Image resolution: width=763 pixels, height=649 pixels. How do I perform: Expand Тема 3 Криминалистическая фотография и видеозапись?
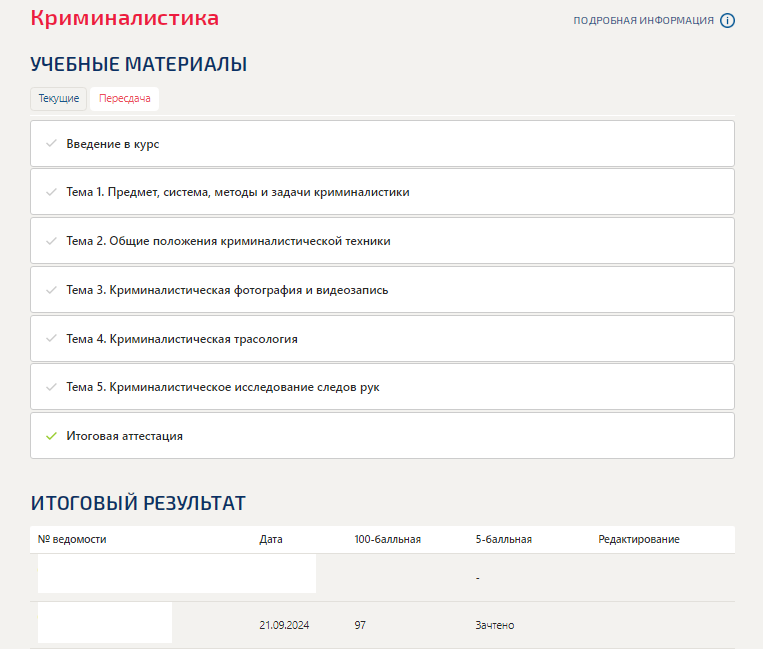(227, 290)
